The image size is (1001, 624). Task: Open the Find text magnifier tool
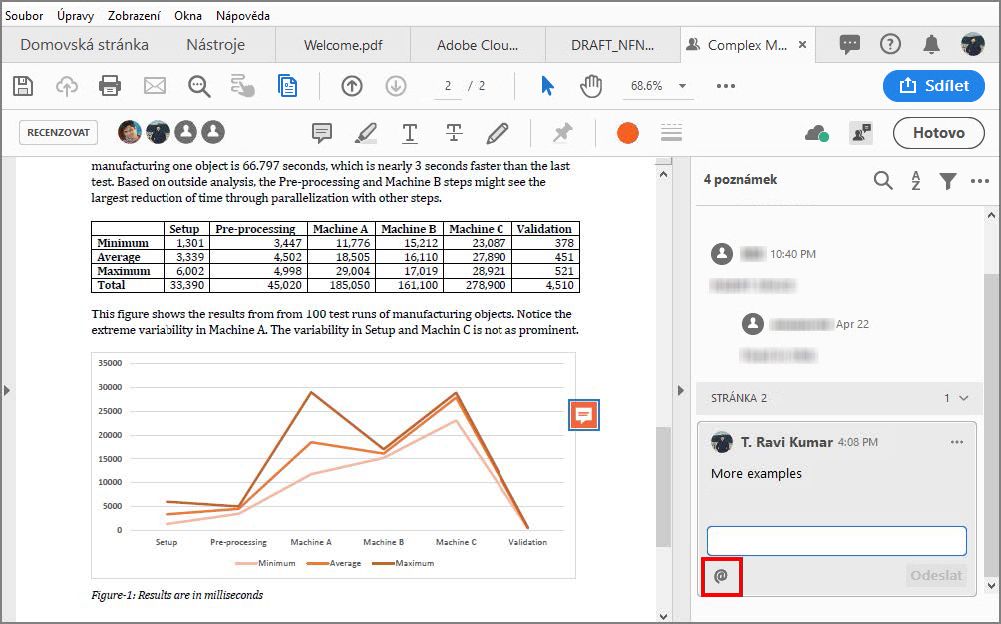coord(199,86)
